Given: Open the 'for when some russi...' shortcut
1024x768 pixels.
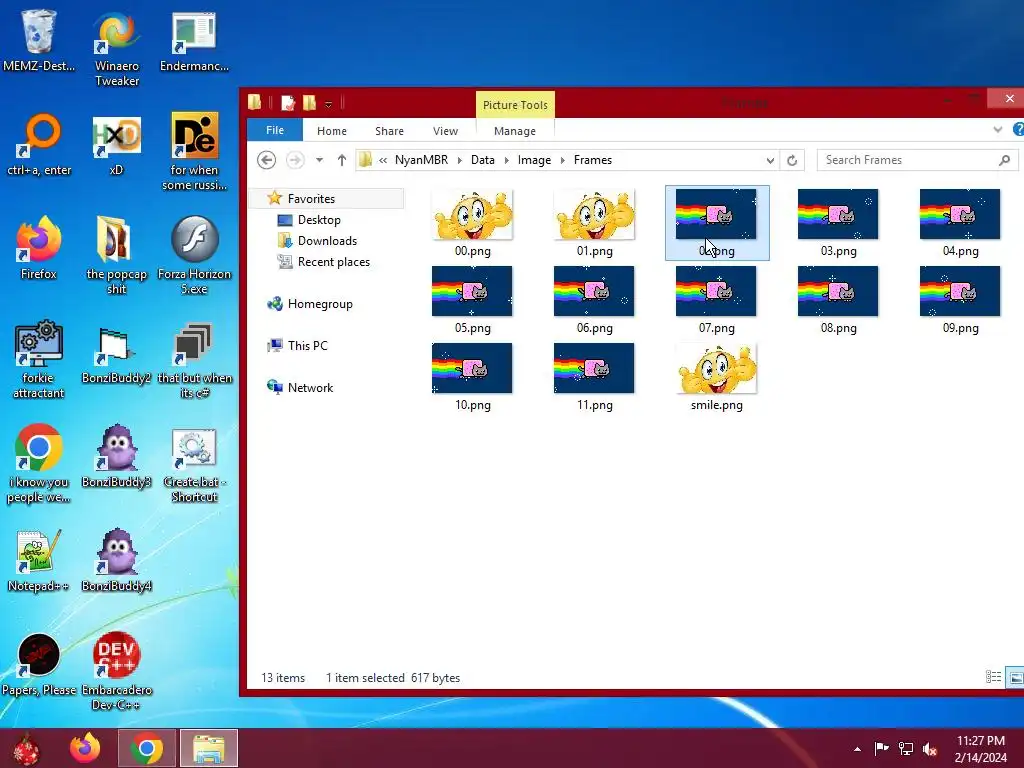Looking at the screenshot, I should (x=194, y=152).
